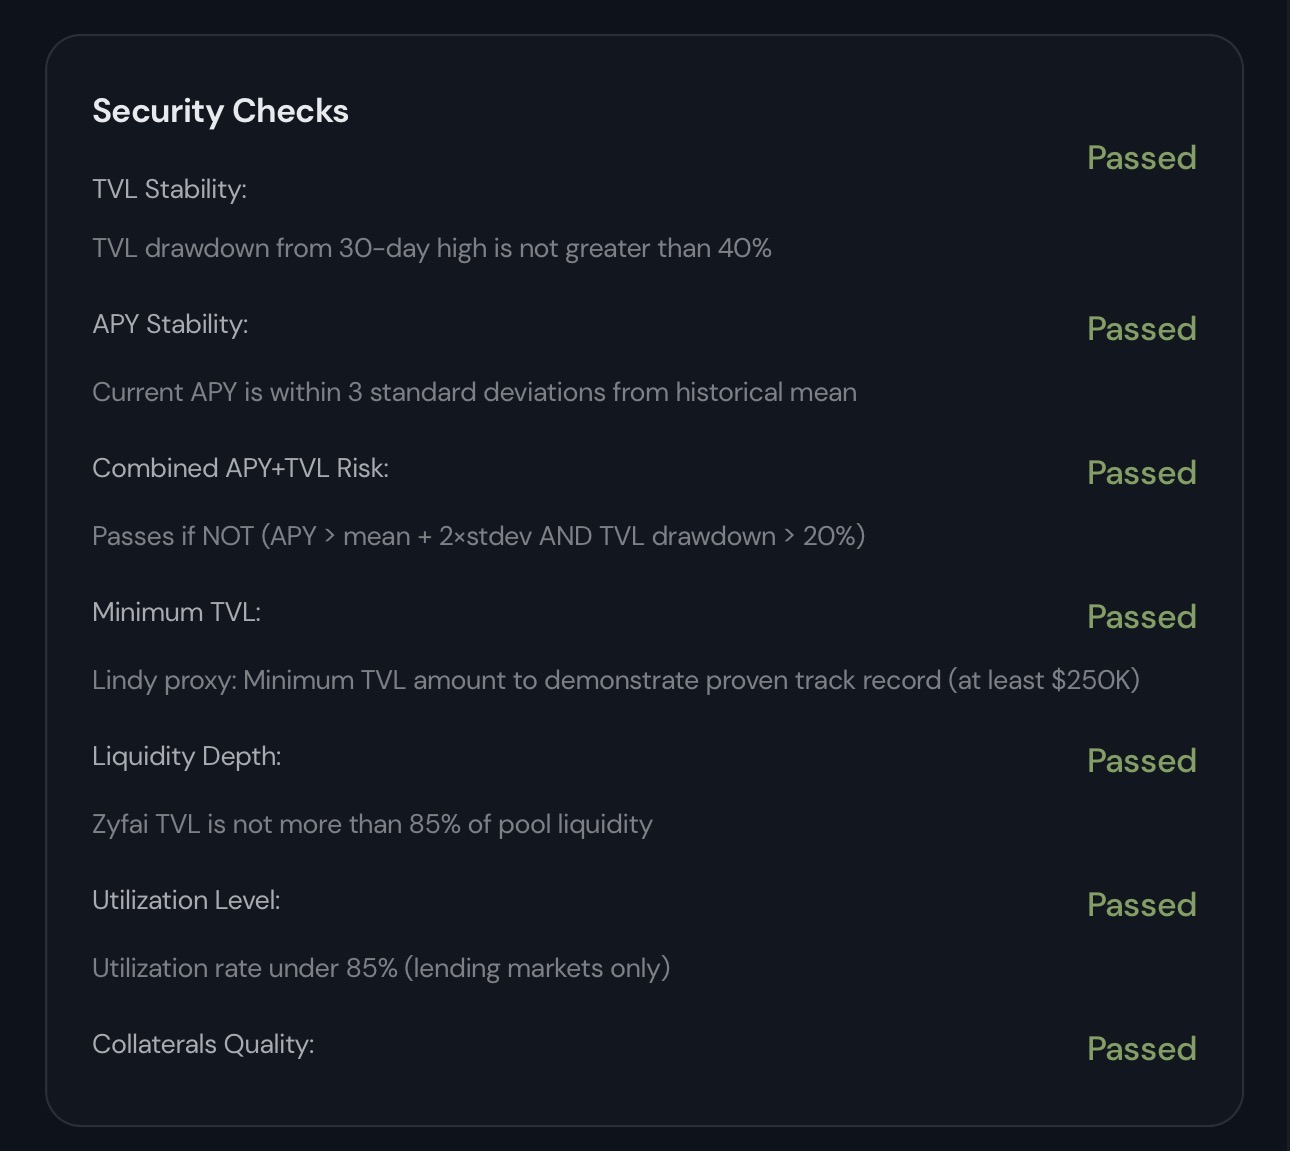Select the TVL drawdown 30-day high description
This screenshot has height=1151, width=1290.
click(431, 248)
